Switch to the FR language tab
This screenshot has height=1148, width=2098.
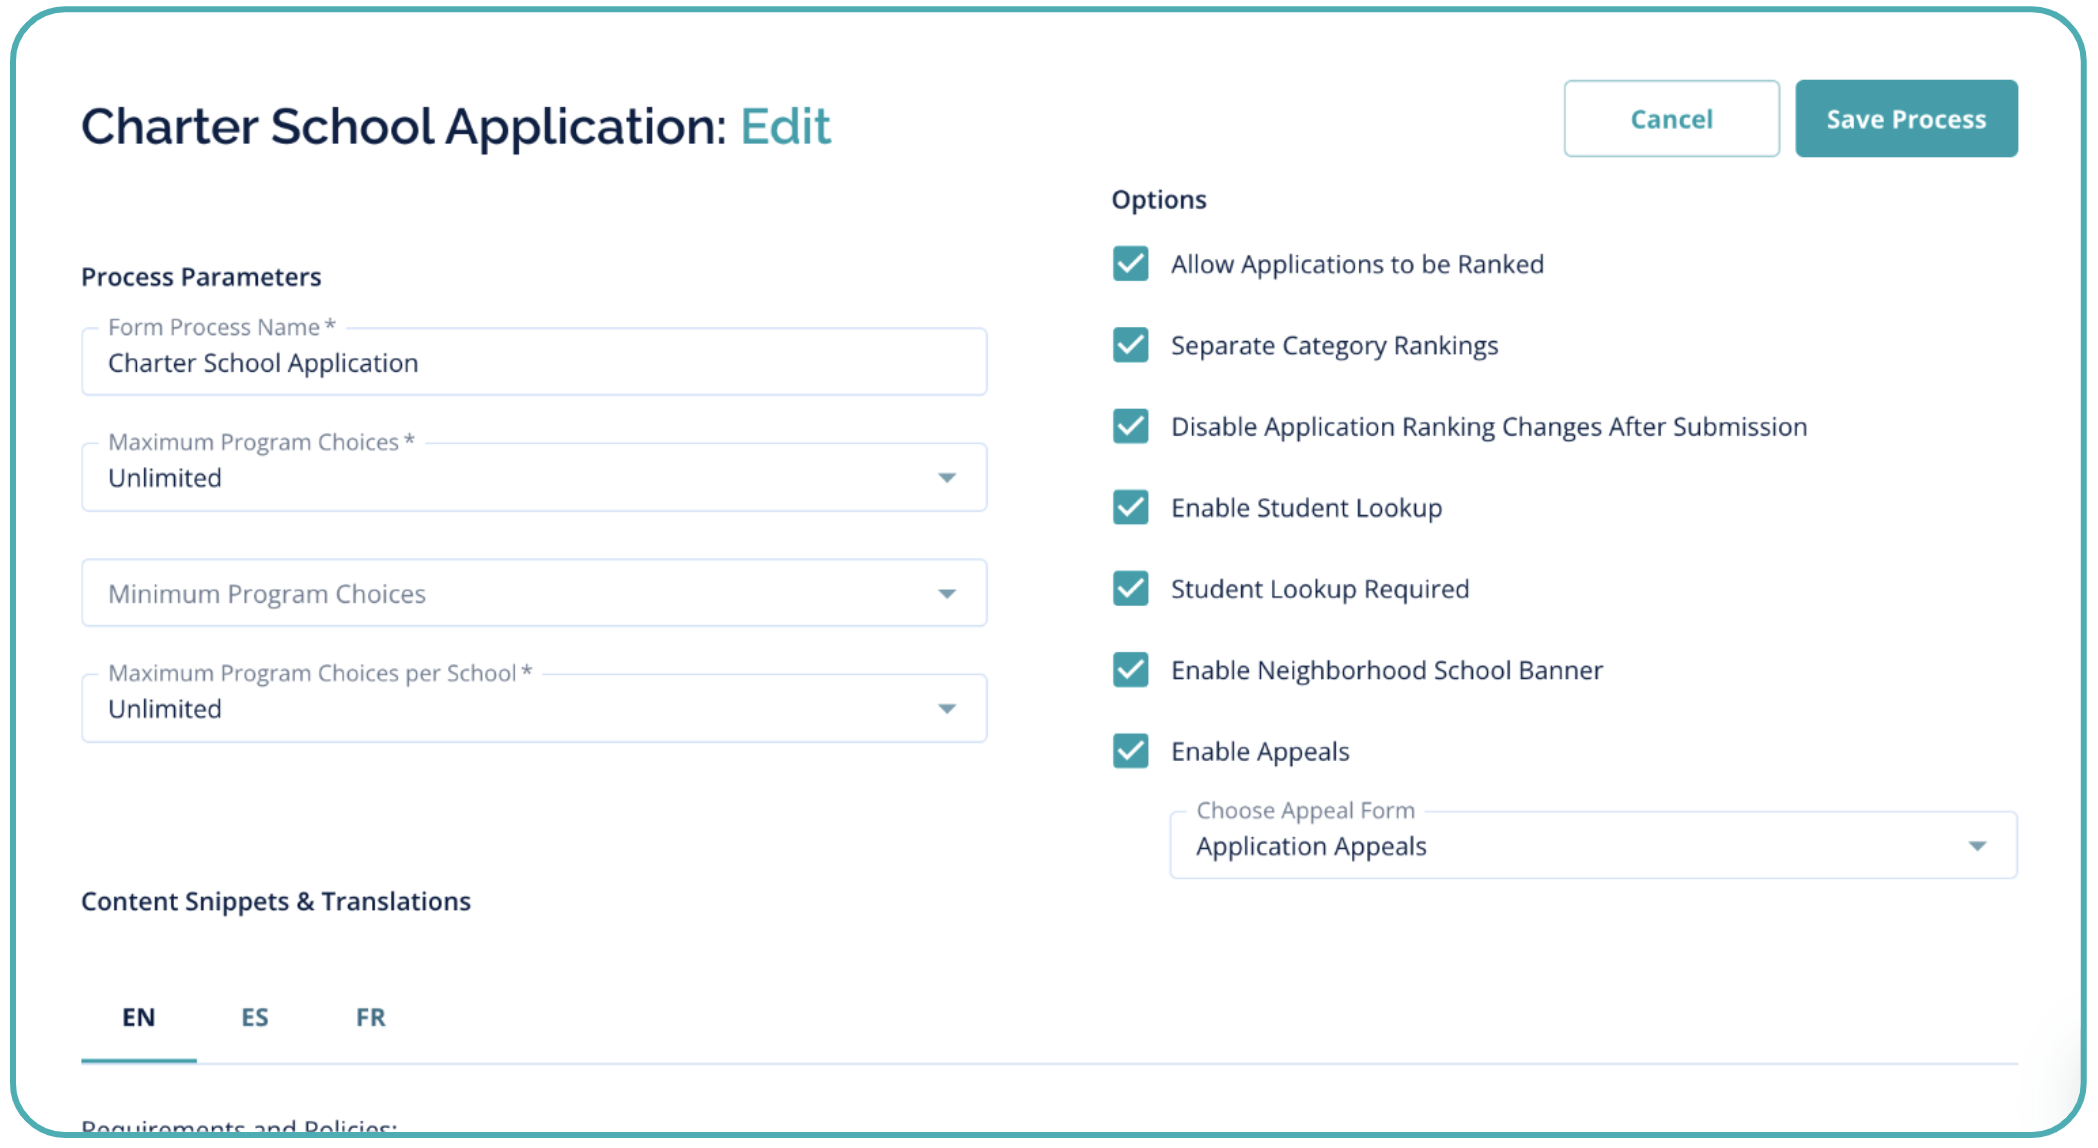click(370, 1017)
